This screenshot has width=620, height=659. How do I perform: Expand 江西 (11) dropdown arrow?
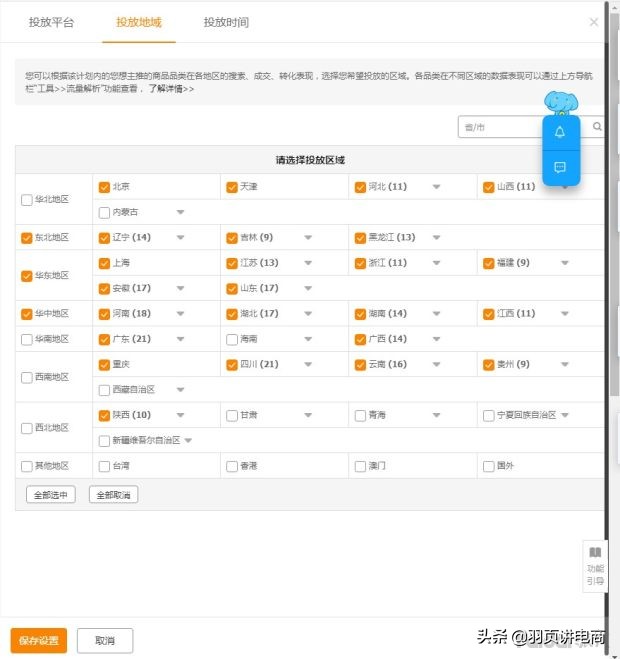[565, 314]
